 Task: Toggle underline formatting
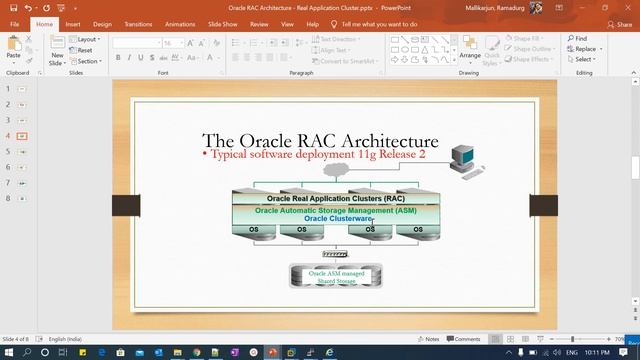(140, 58)
